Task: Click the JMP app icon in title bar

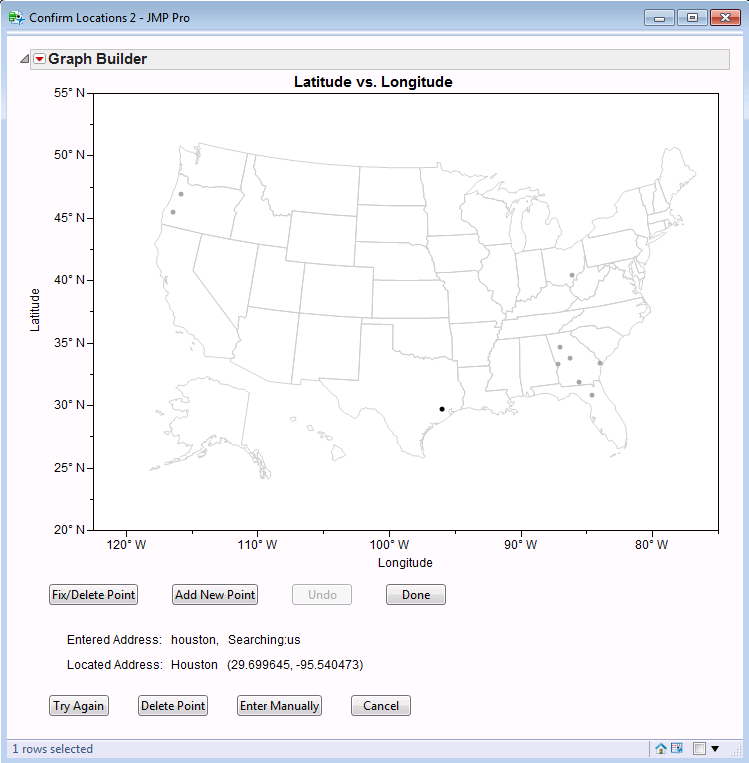Action: pyautogui.click(x=16, y=18)
